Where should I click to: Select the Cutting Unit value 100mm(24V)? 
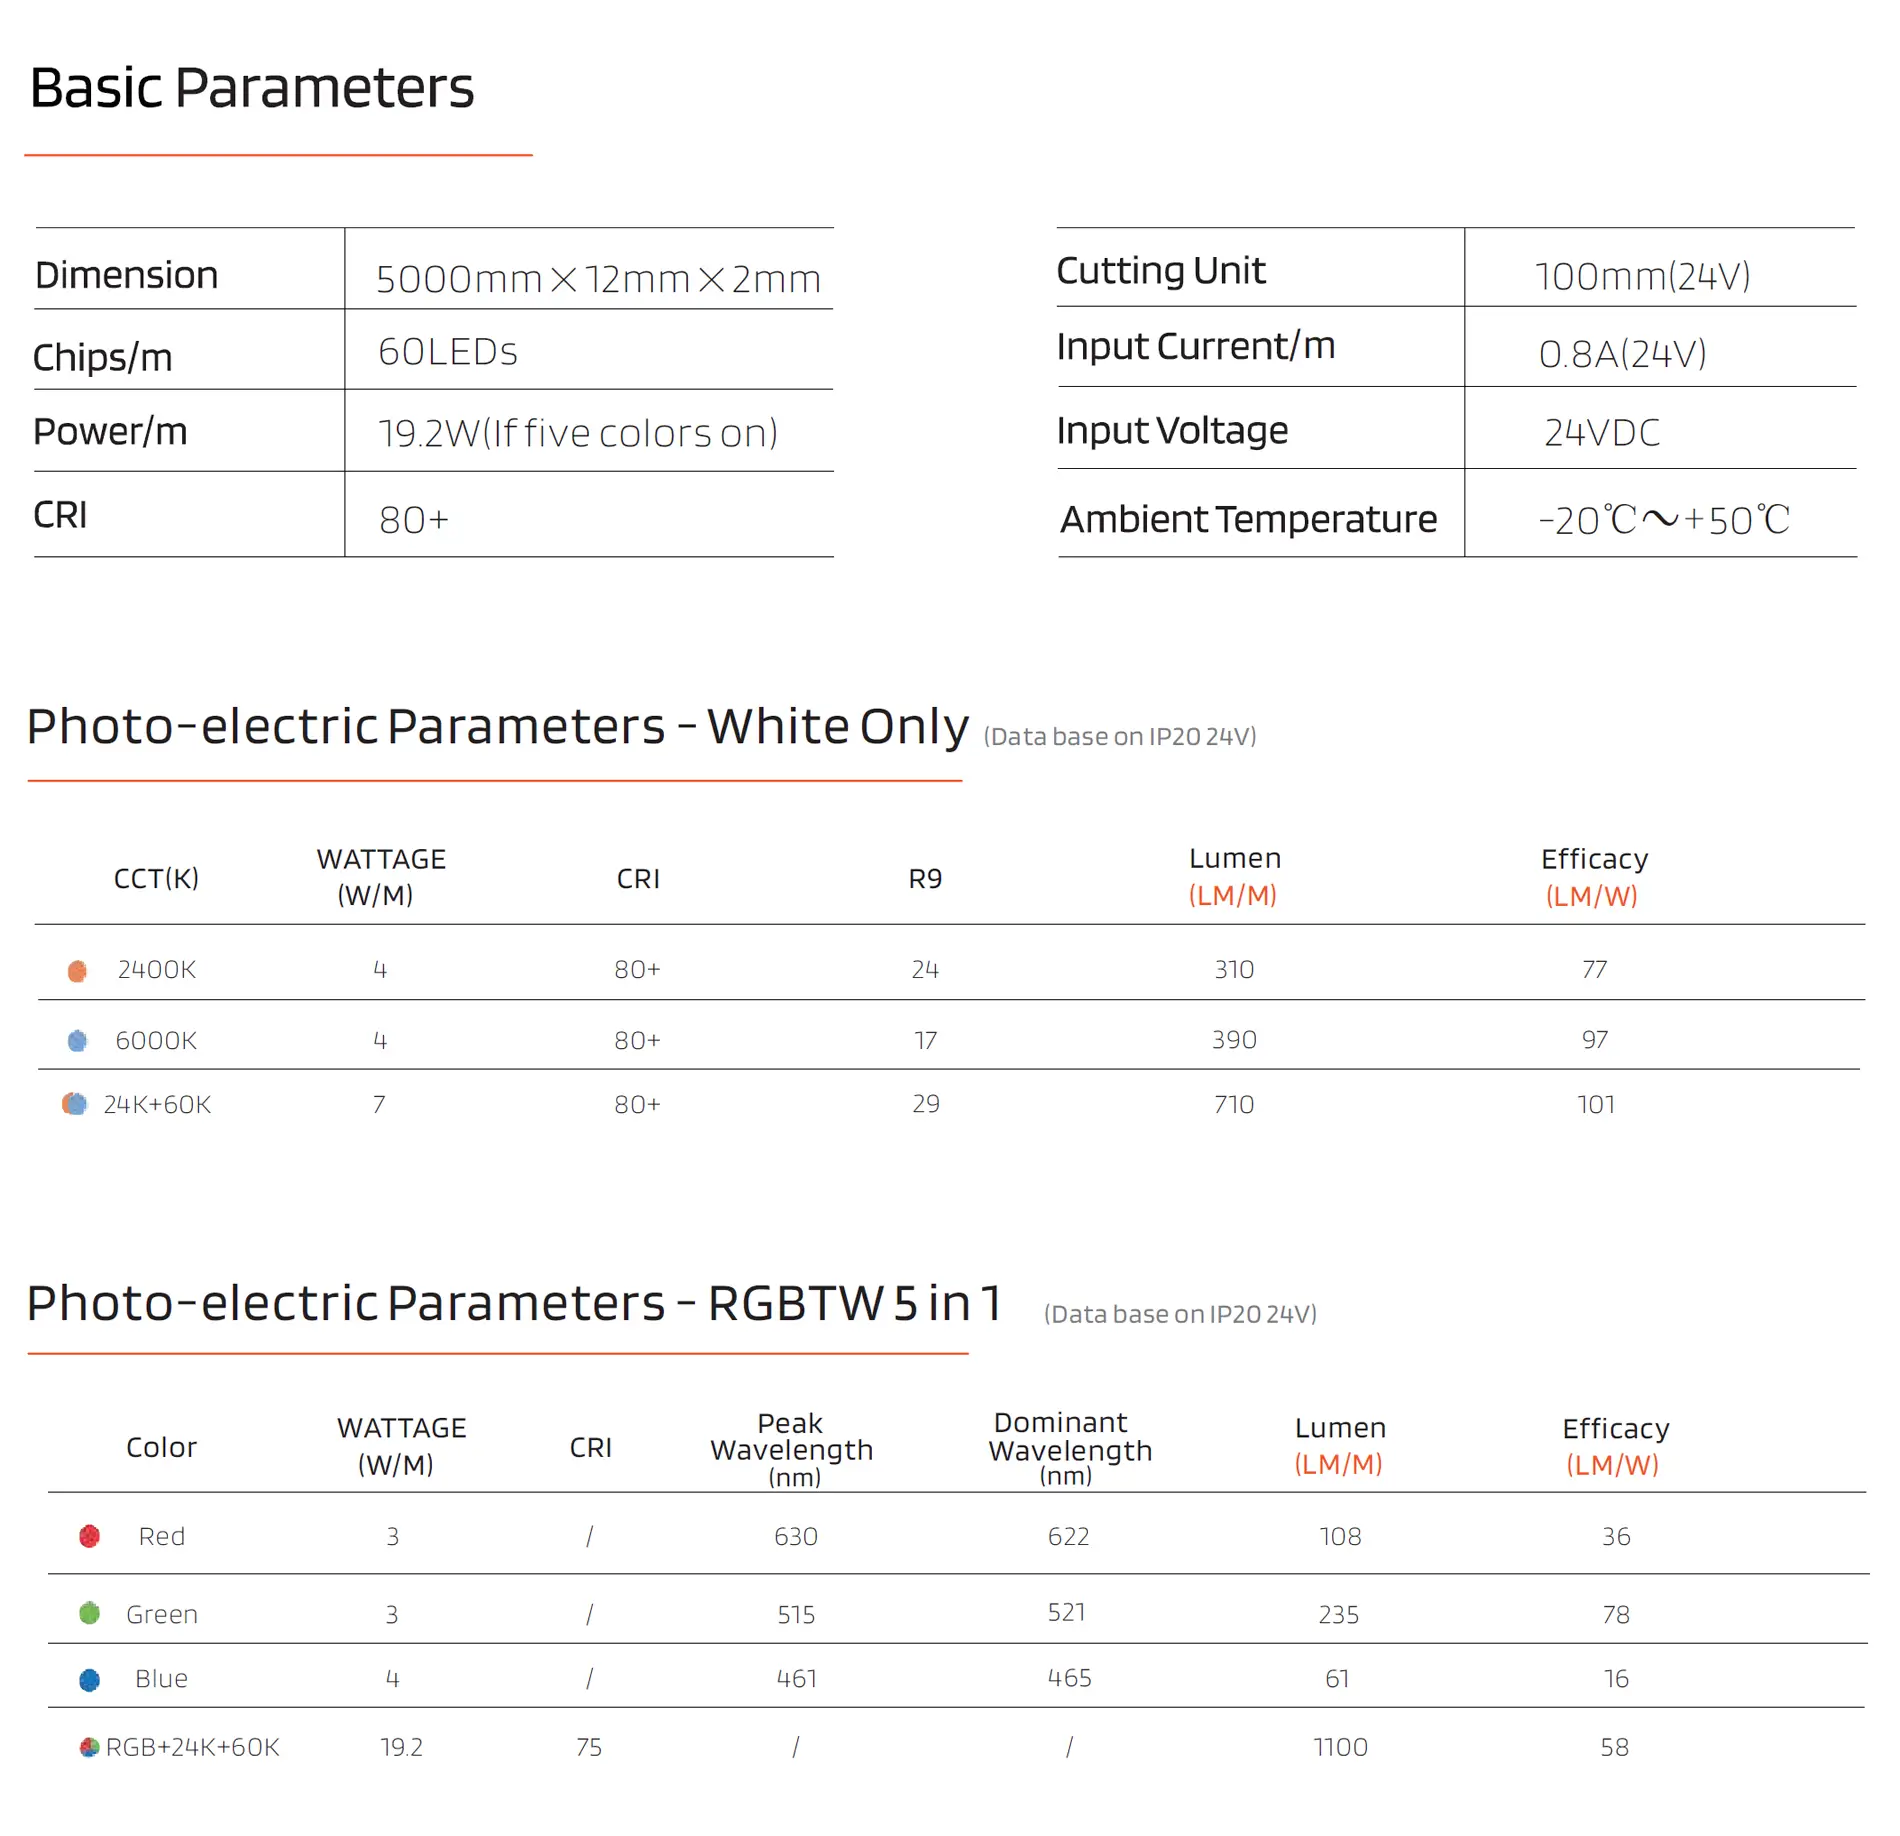[1642, 276]
